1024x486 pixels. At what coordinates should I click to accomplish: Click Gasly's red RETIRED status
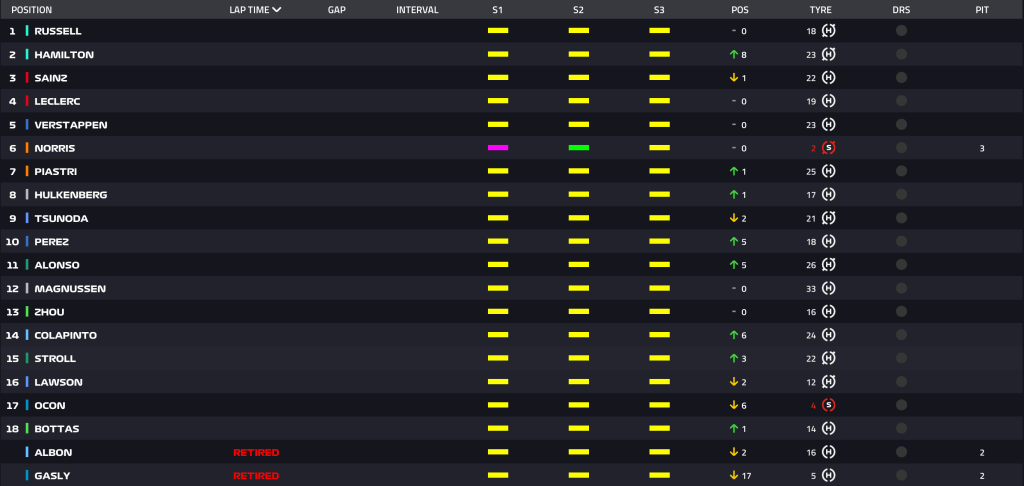[256, 476]
